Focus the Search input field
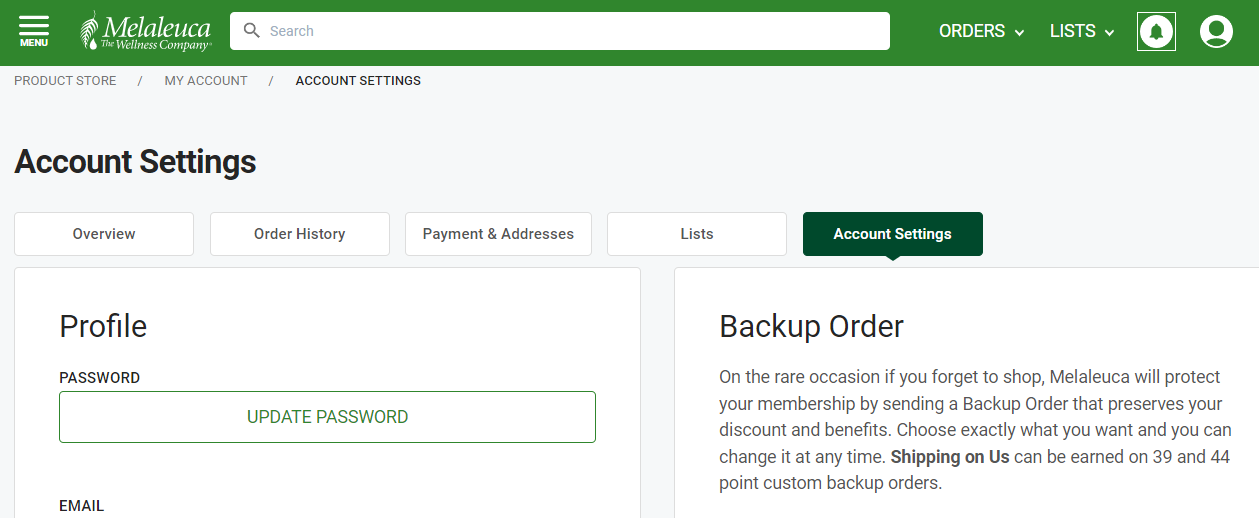Screen dimensions: 1259x518 pyautogui.click(x=560, y=31)
